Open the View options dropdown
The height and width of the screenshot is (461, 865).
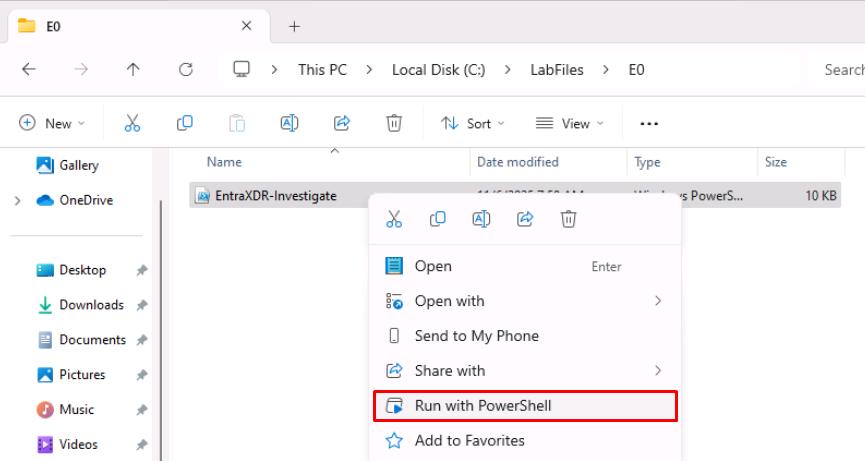(570, 123)
